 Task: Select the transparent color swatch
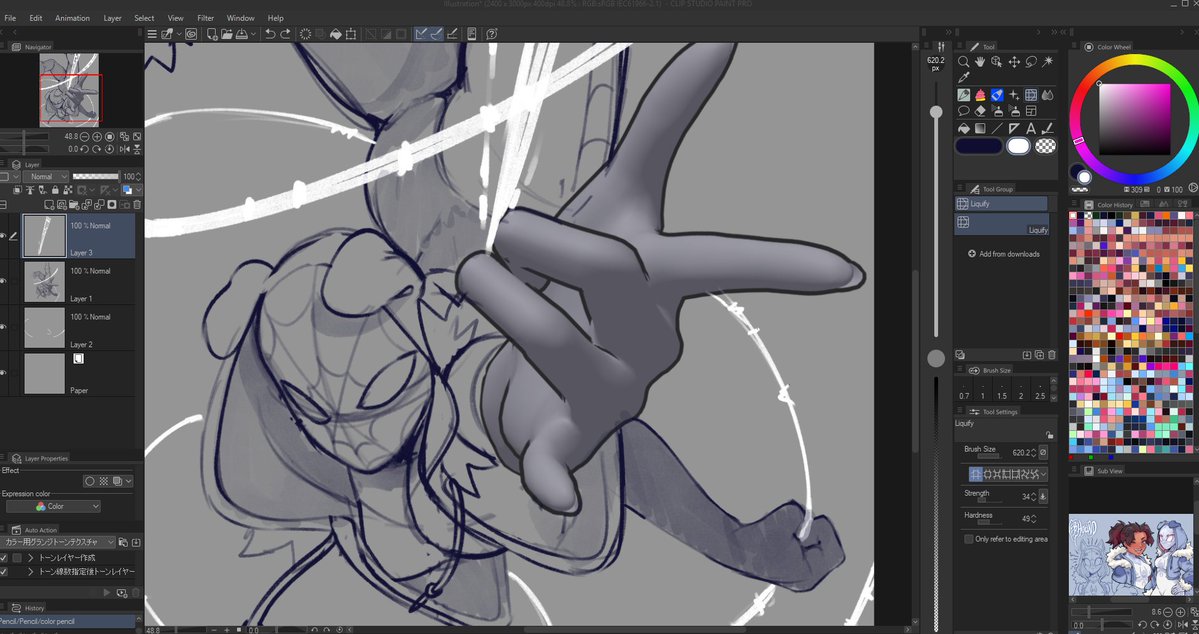point(1045,146)
